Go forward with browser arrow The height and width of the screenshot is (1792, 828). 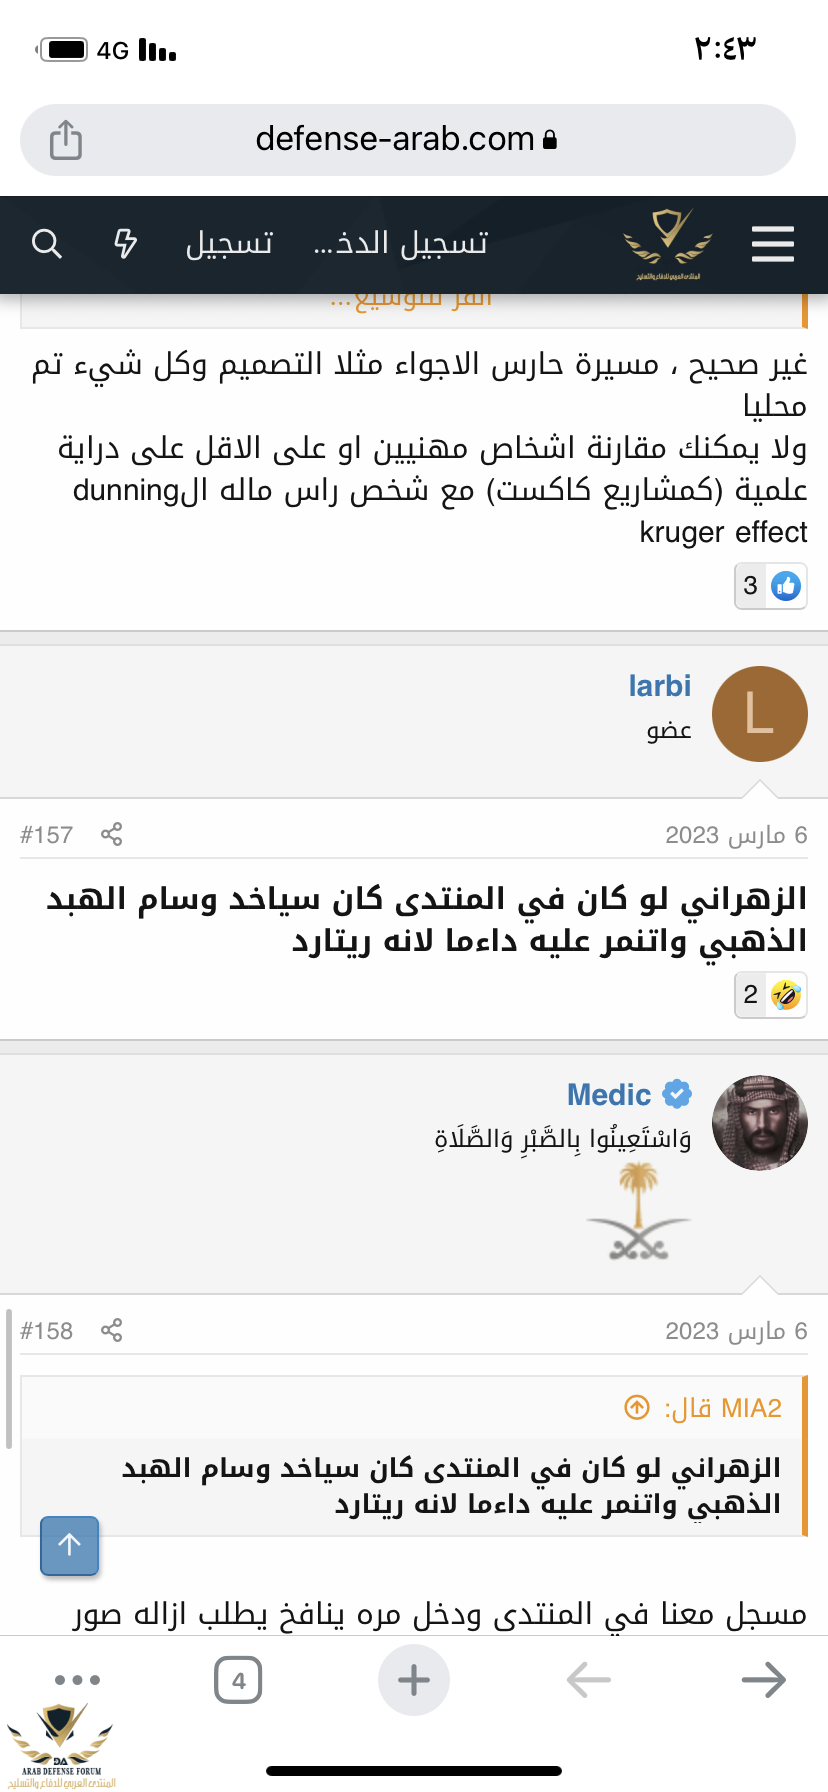point(763,1680)
